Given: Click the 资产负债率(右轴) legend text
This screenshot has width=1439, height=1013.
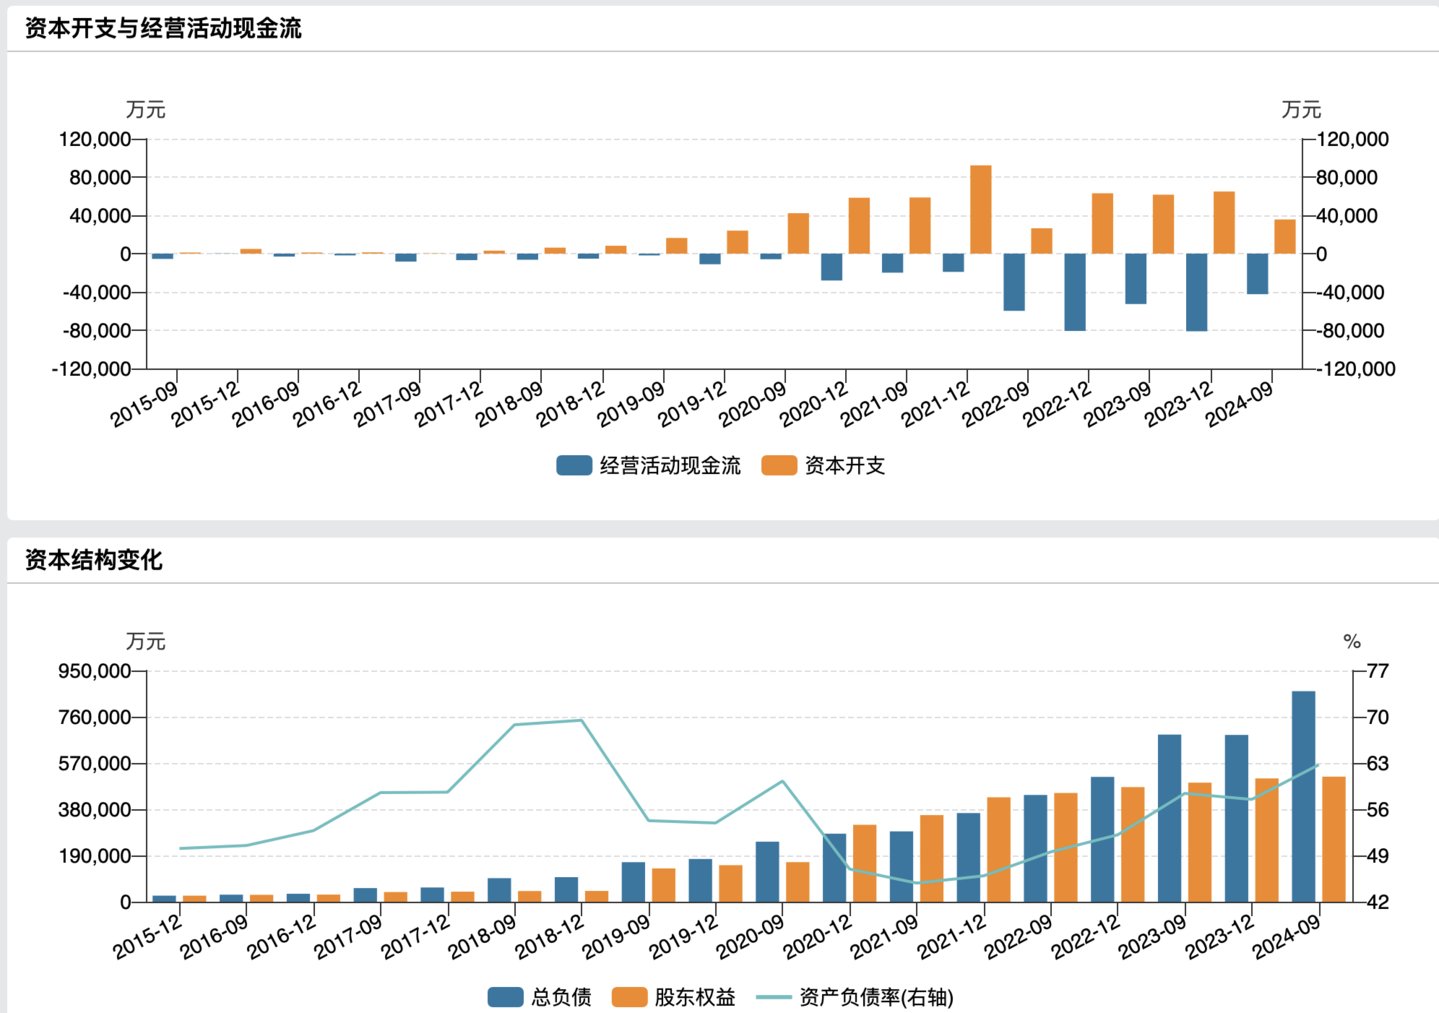Looking at the screenshot, I should pos(876,997).
